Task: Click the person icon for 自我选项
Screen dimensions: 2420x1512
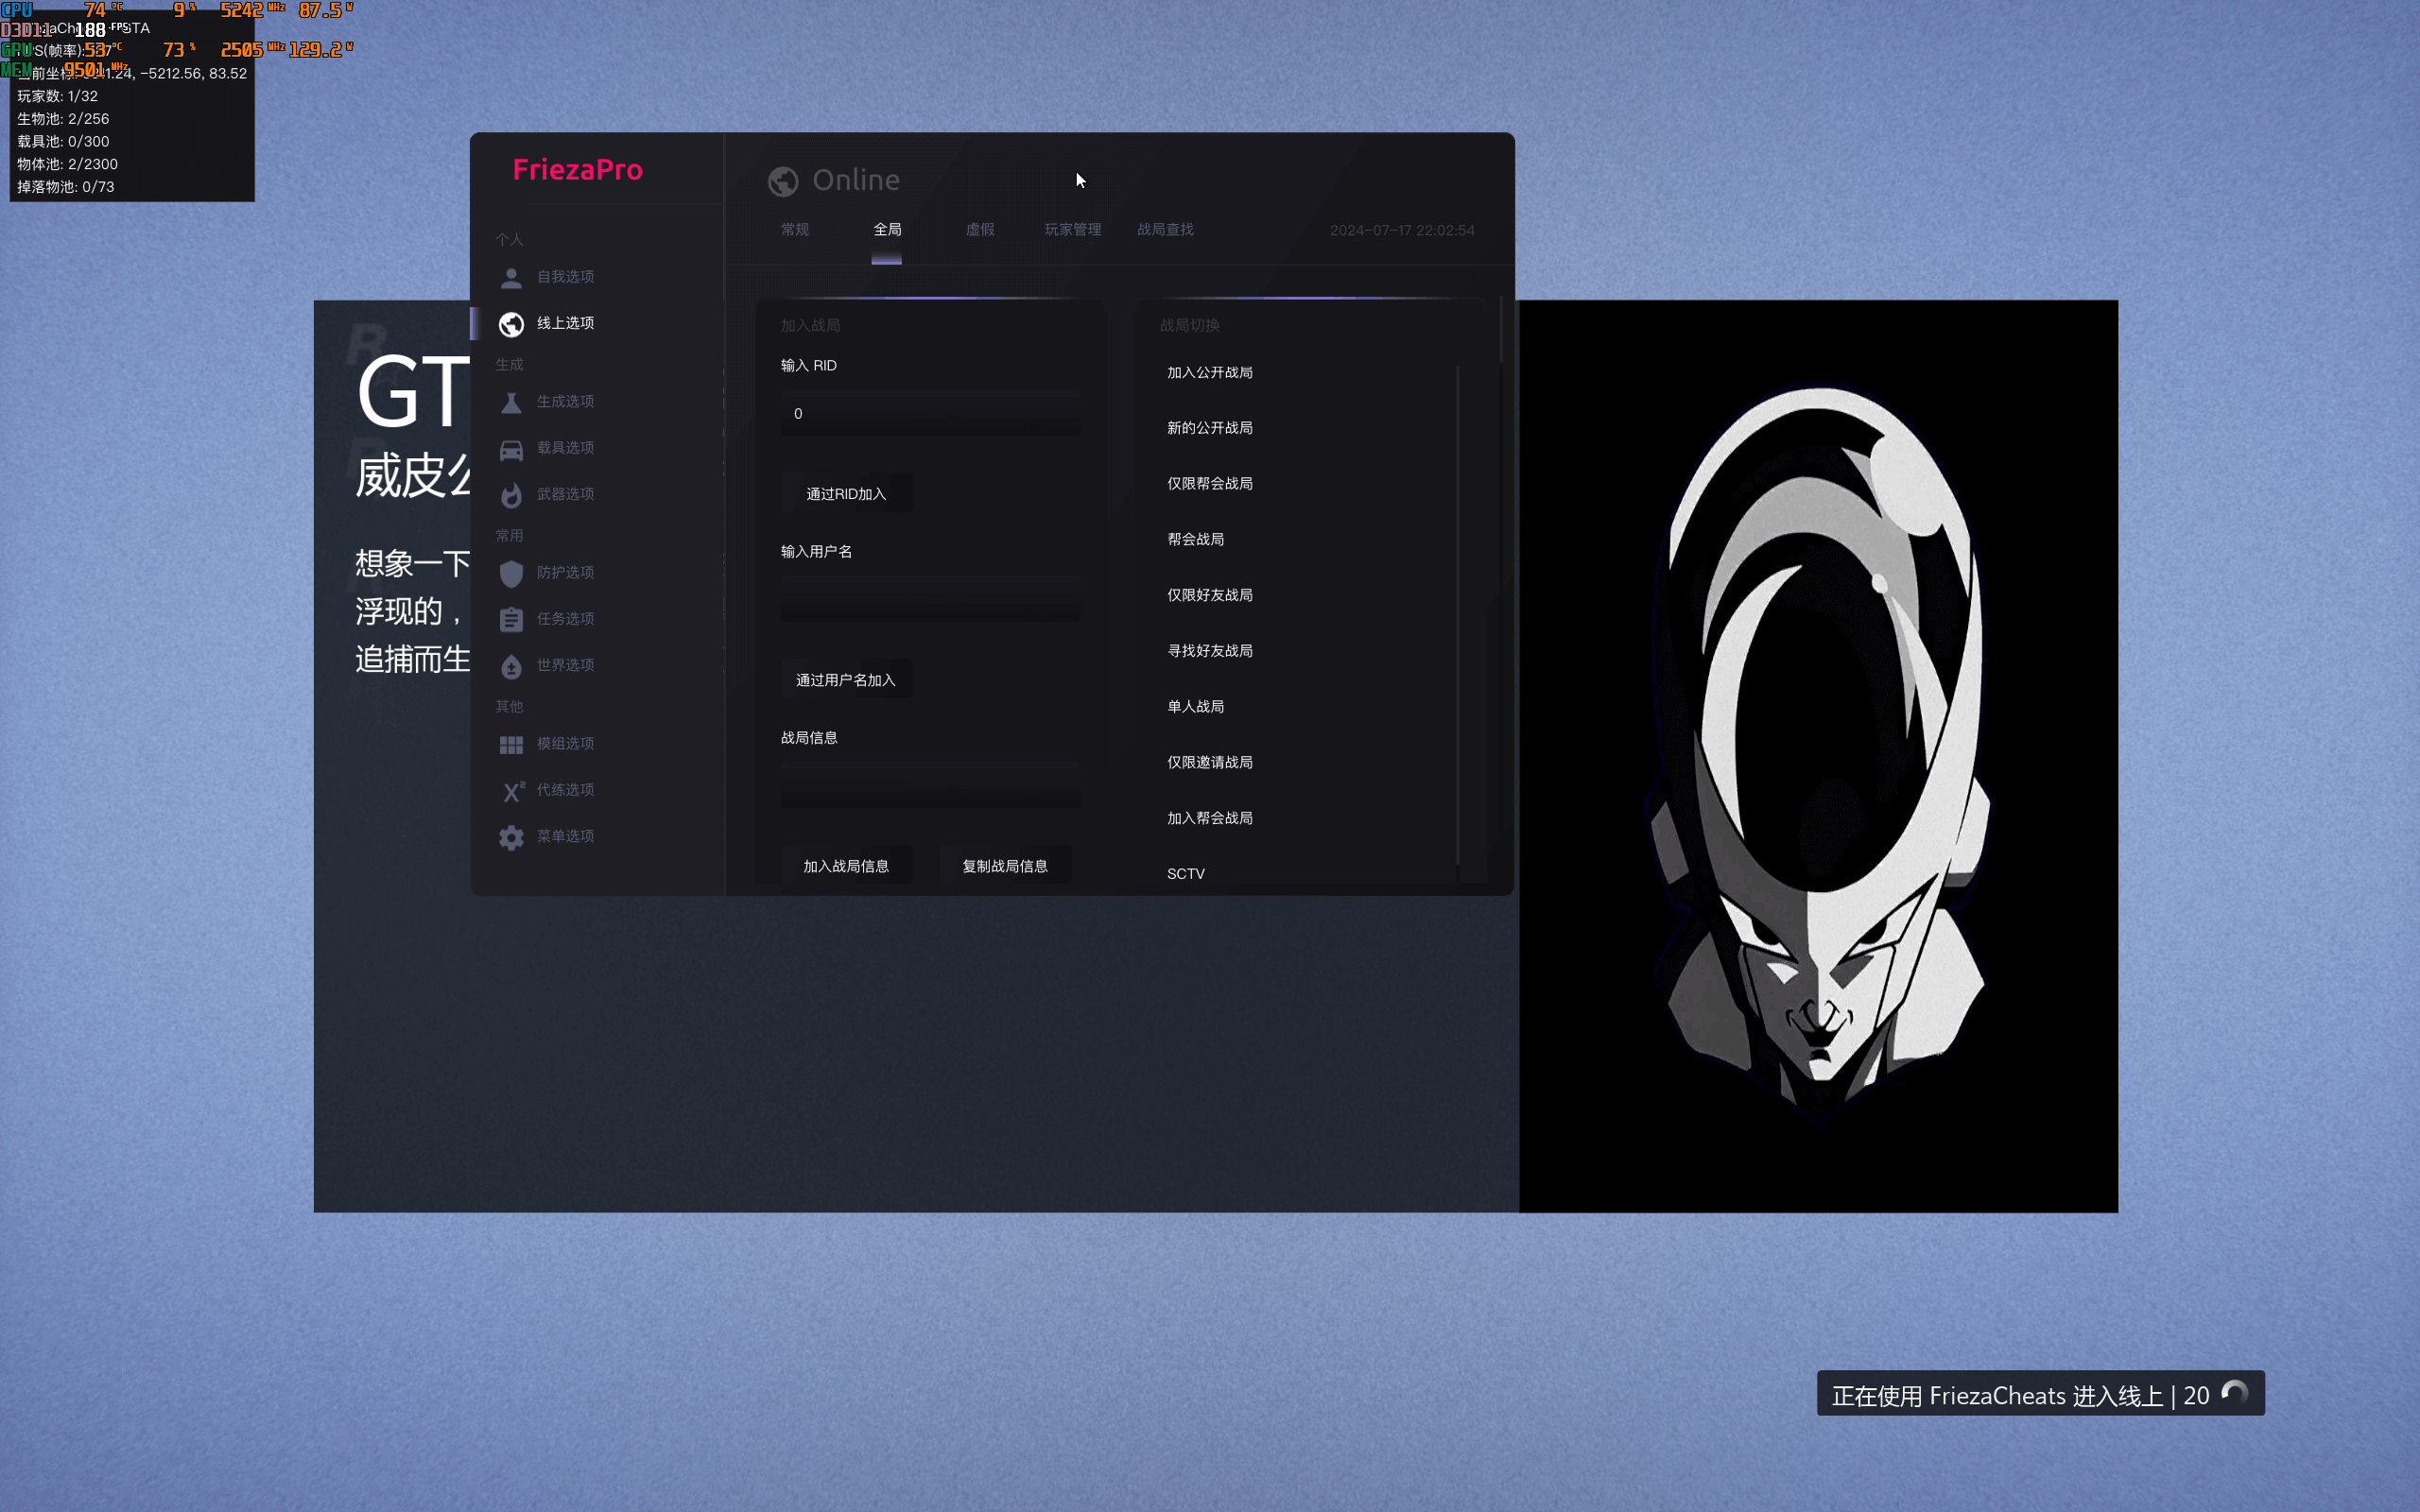Action: (511, 277)
